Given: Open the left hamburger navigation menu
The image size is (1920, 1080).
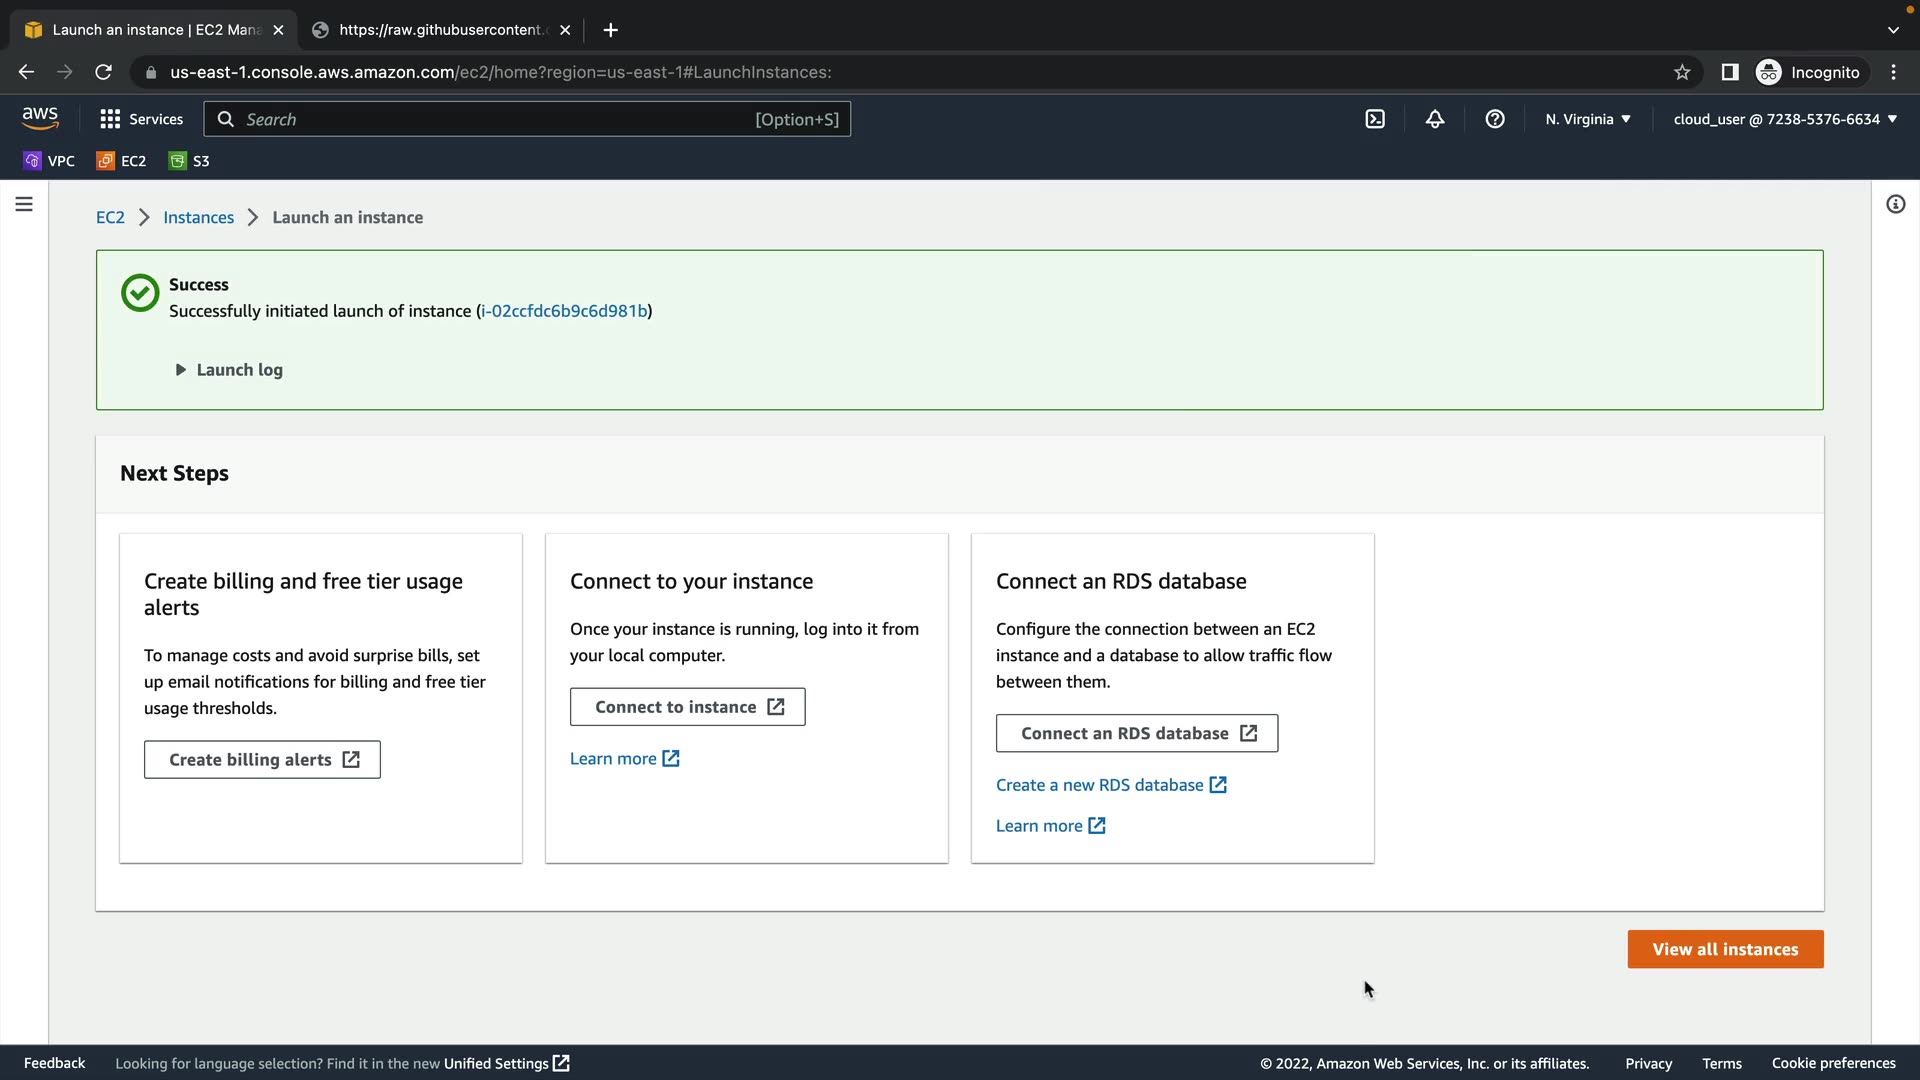Looking at the screenshot, I should [x=24, y=204].
